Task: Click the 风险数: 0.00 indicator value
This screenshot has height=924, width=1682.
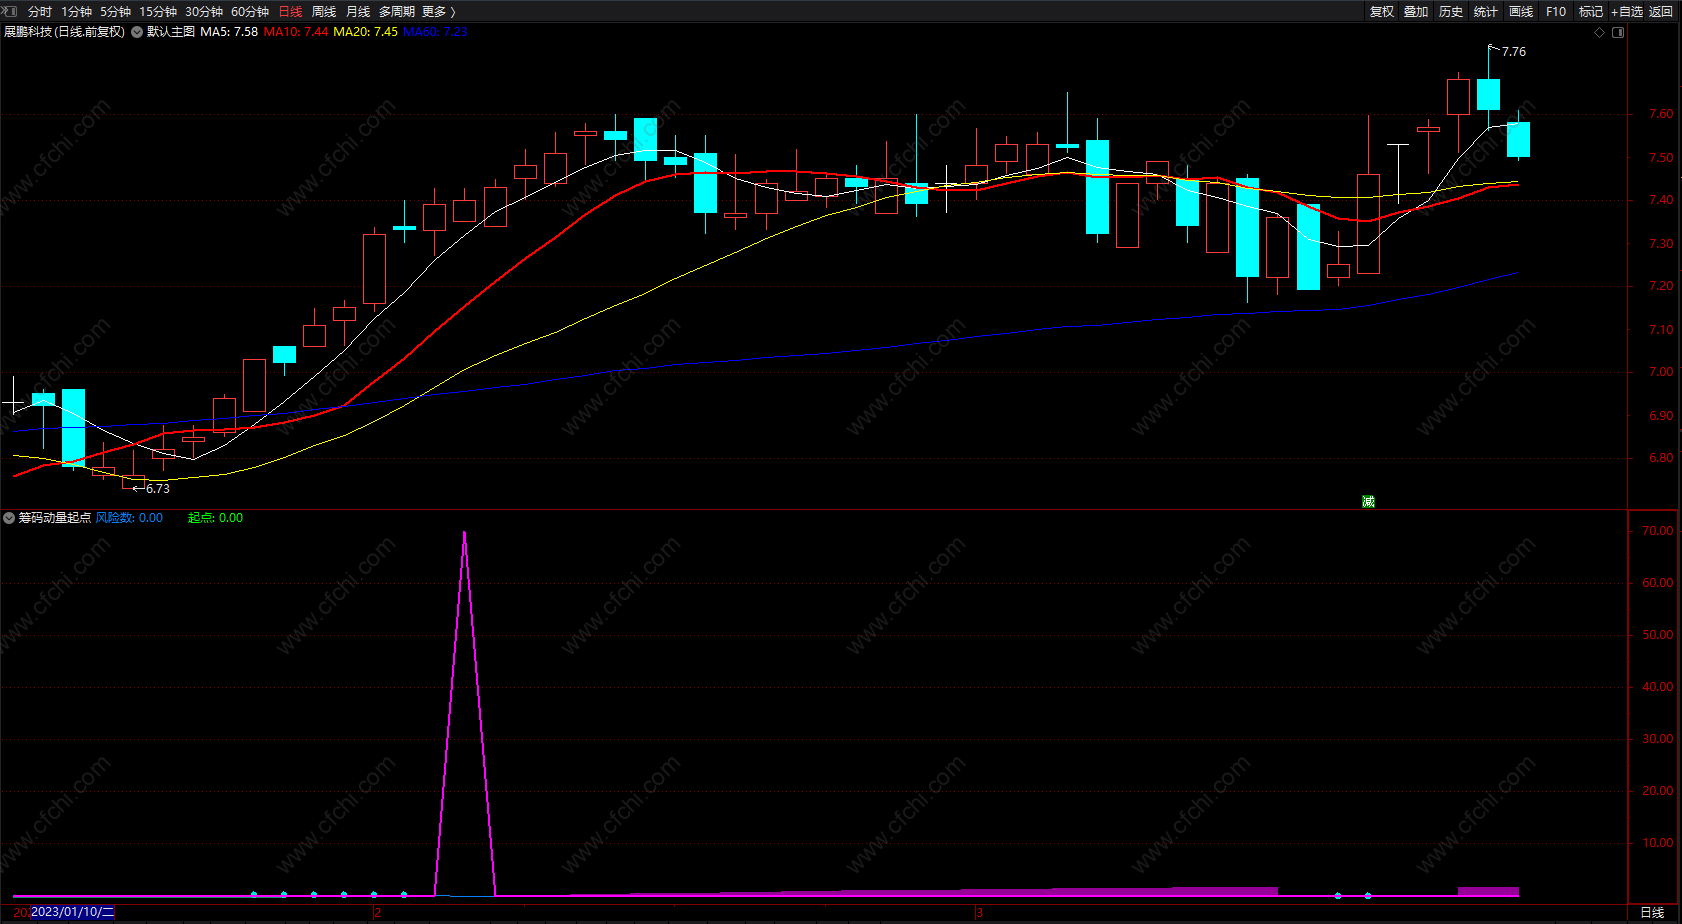Action: pyautogui.click(x=129, y=518)
